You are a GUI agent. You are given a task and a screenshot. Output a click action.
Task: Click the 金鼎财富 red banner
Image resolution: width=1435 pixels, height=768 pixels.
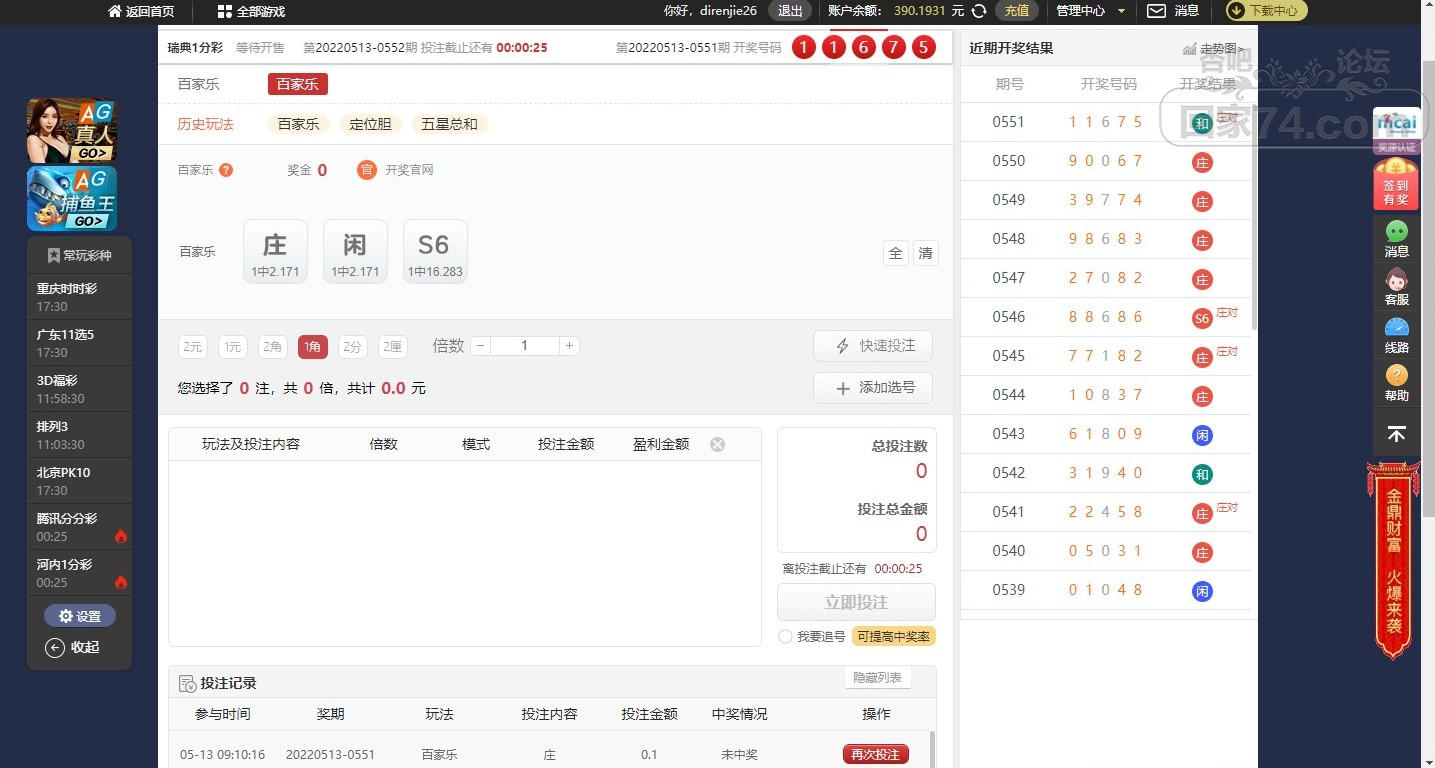[x=1394, y=560]
